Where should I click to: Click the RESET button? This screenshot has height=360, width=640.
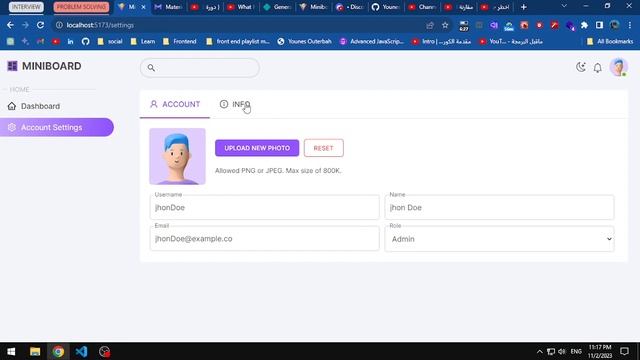tap(324, 148)
